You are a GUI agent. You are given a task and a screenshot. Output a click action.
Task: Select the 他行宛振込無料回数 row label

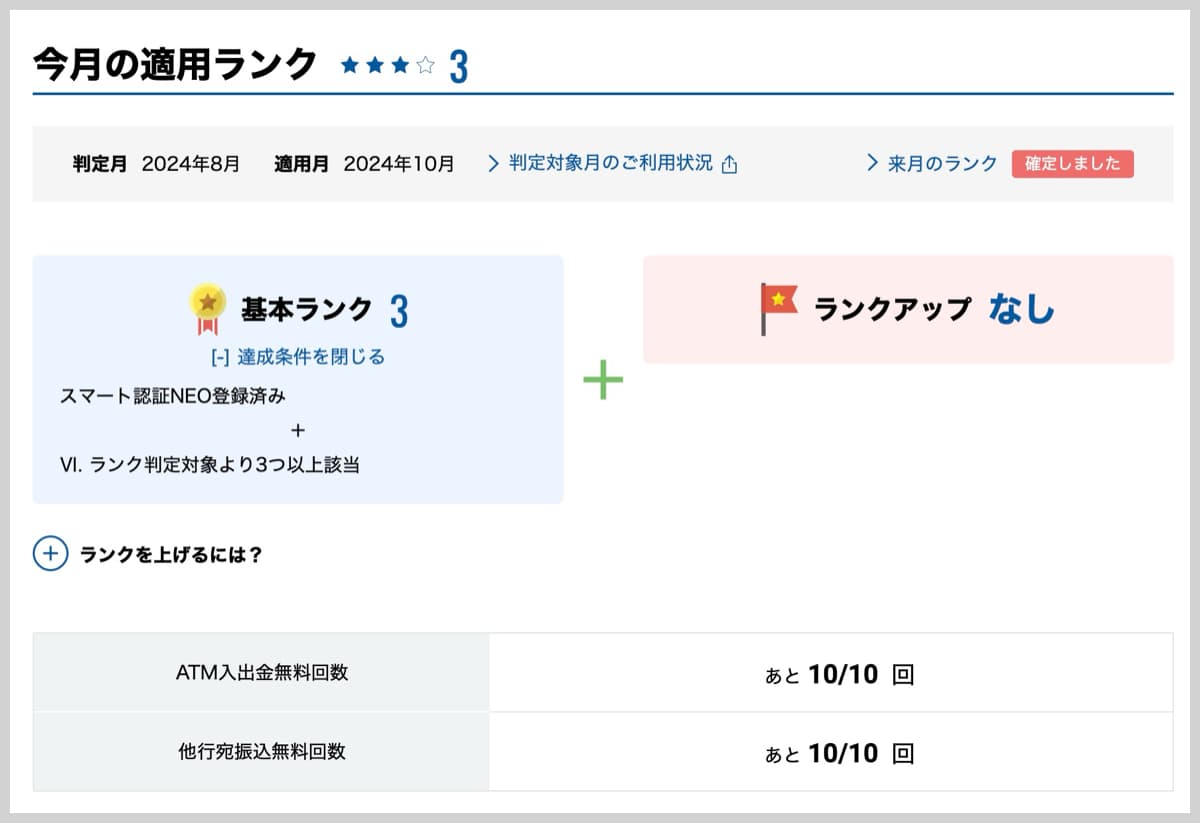261,751
